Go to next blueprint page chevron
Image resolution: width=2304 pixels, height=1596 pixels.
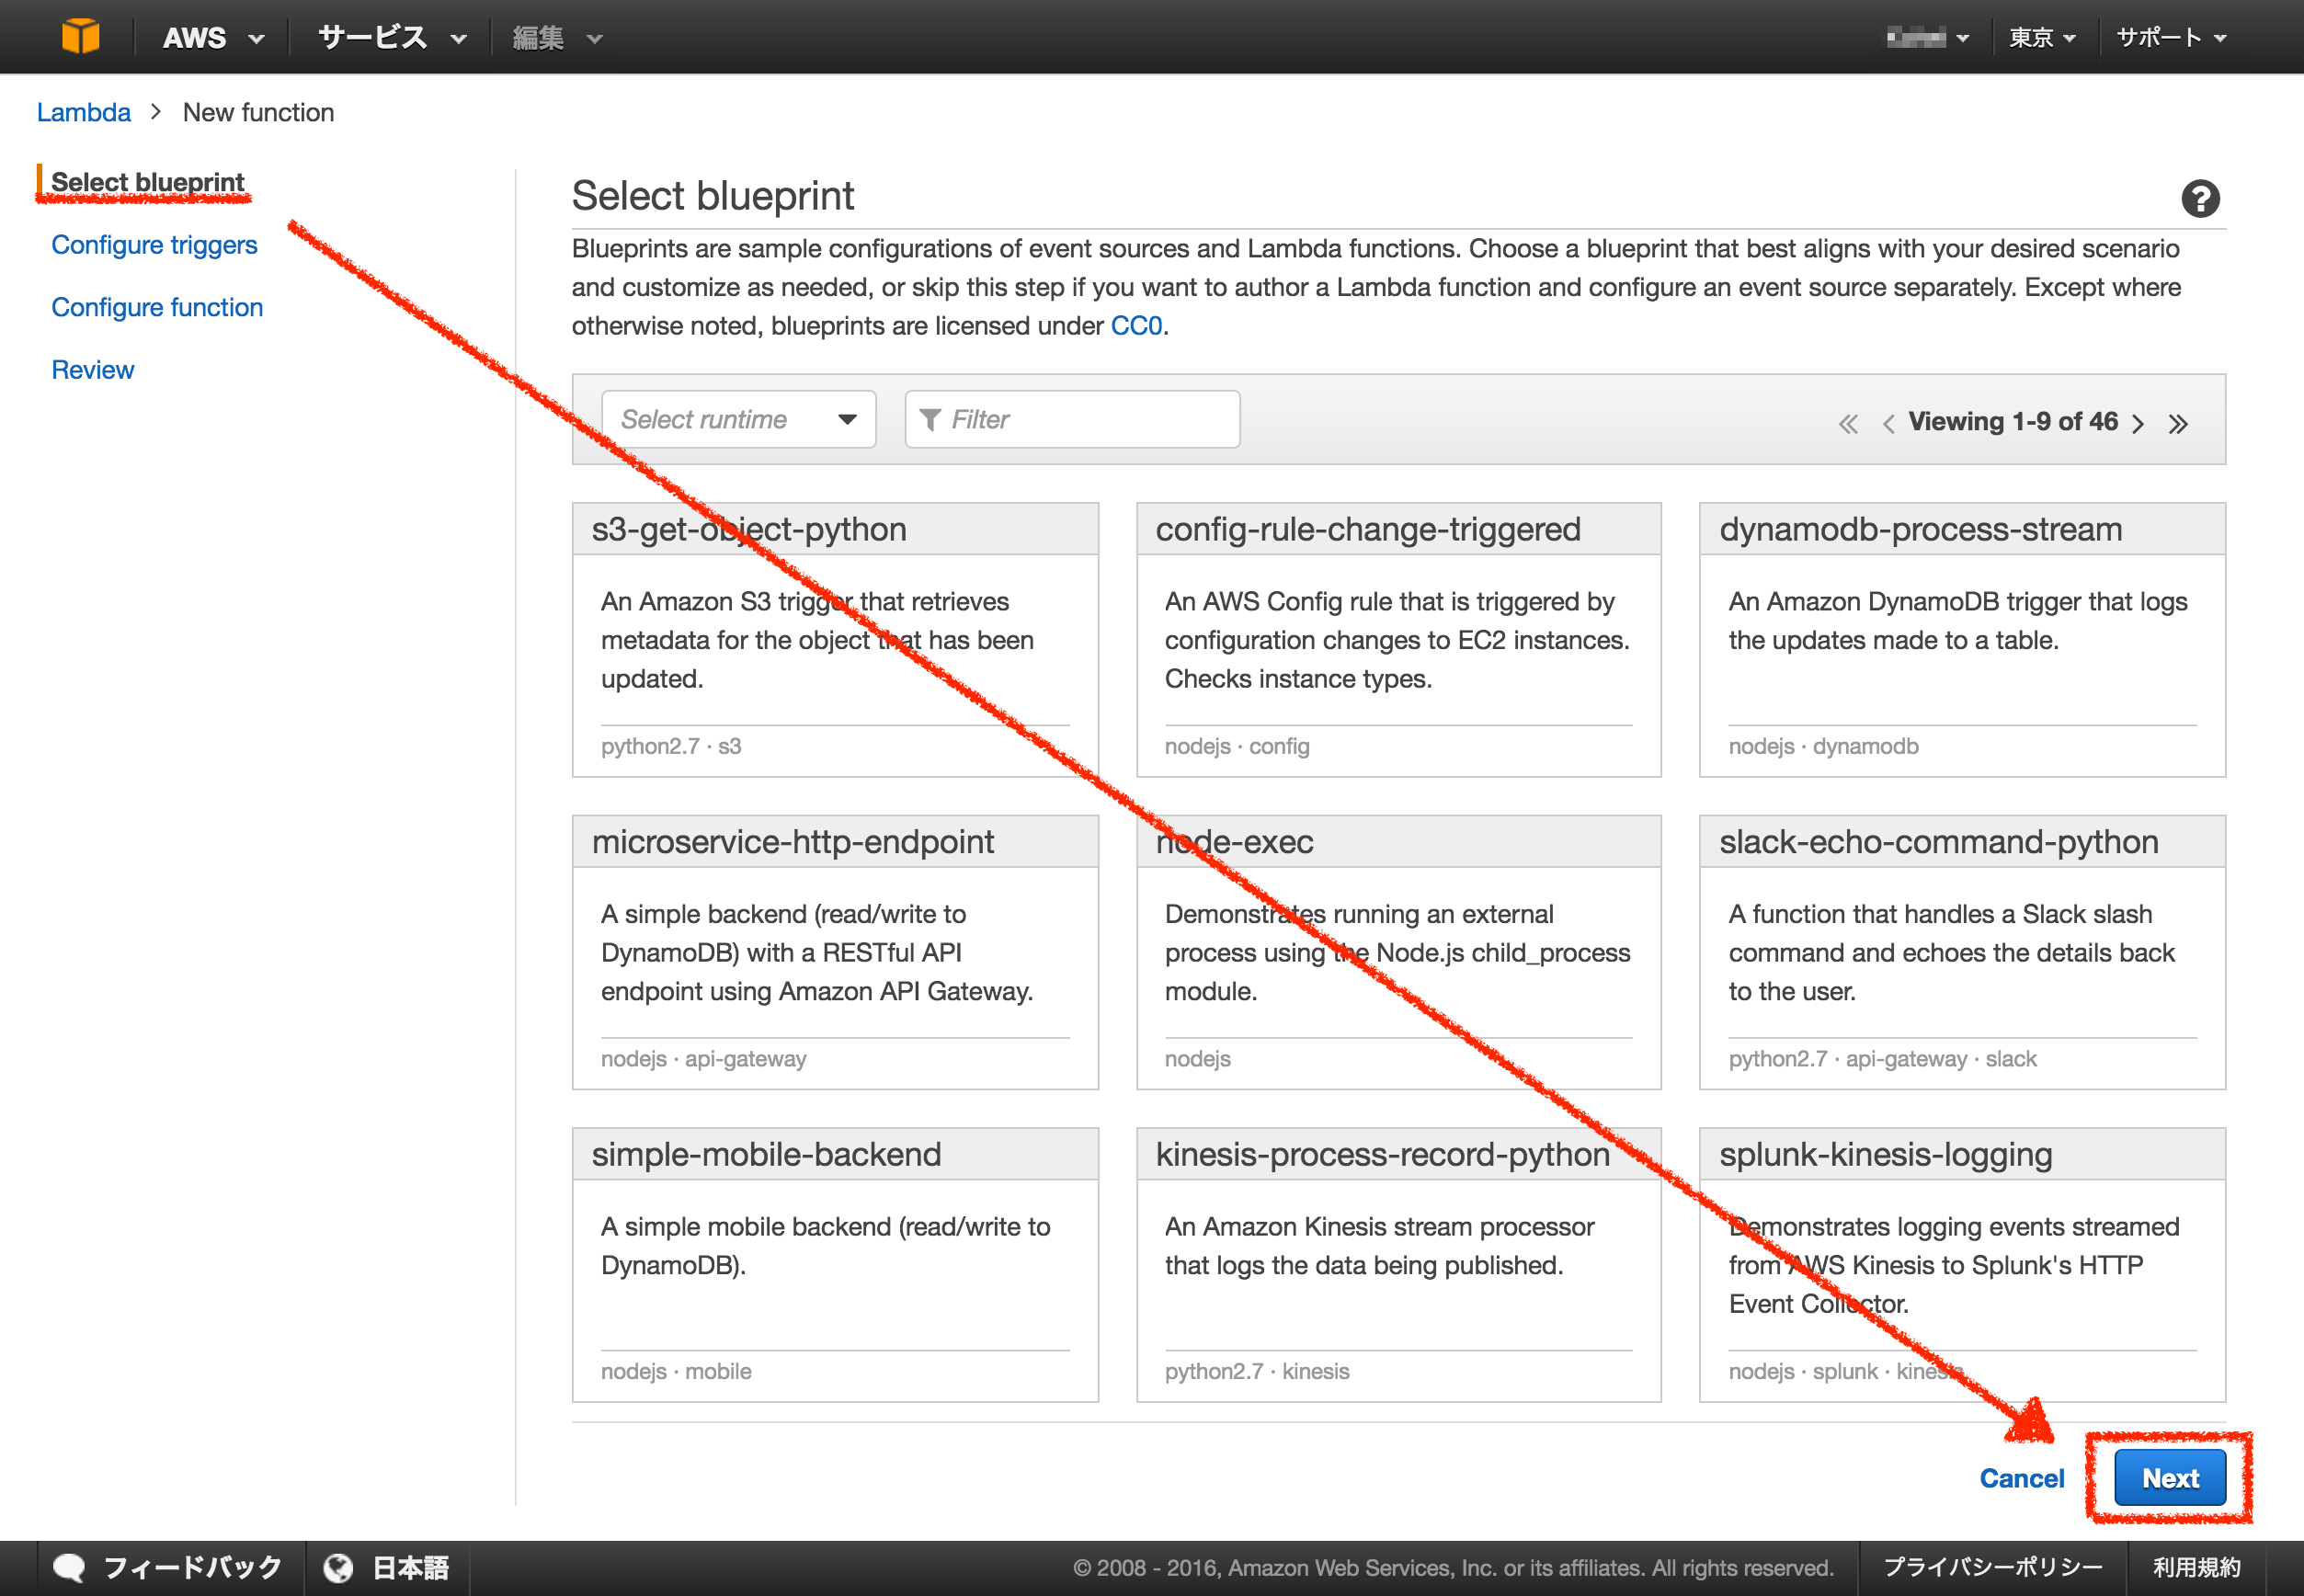(2138, 422)
